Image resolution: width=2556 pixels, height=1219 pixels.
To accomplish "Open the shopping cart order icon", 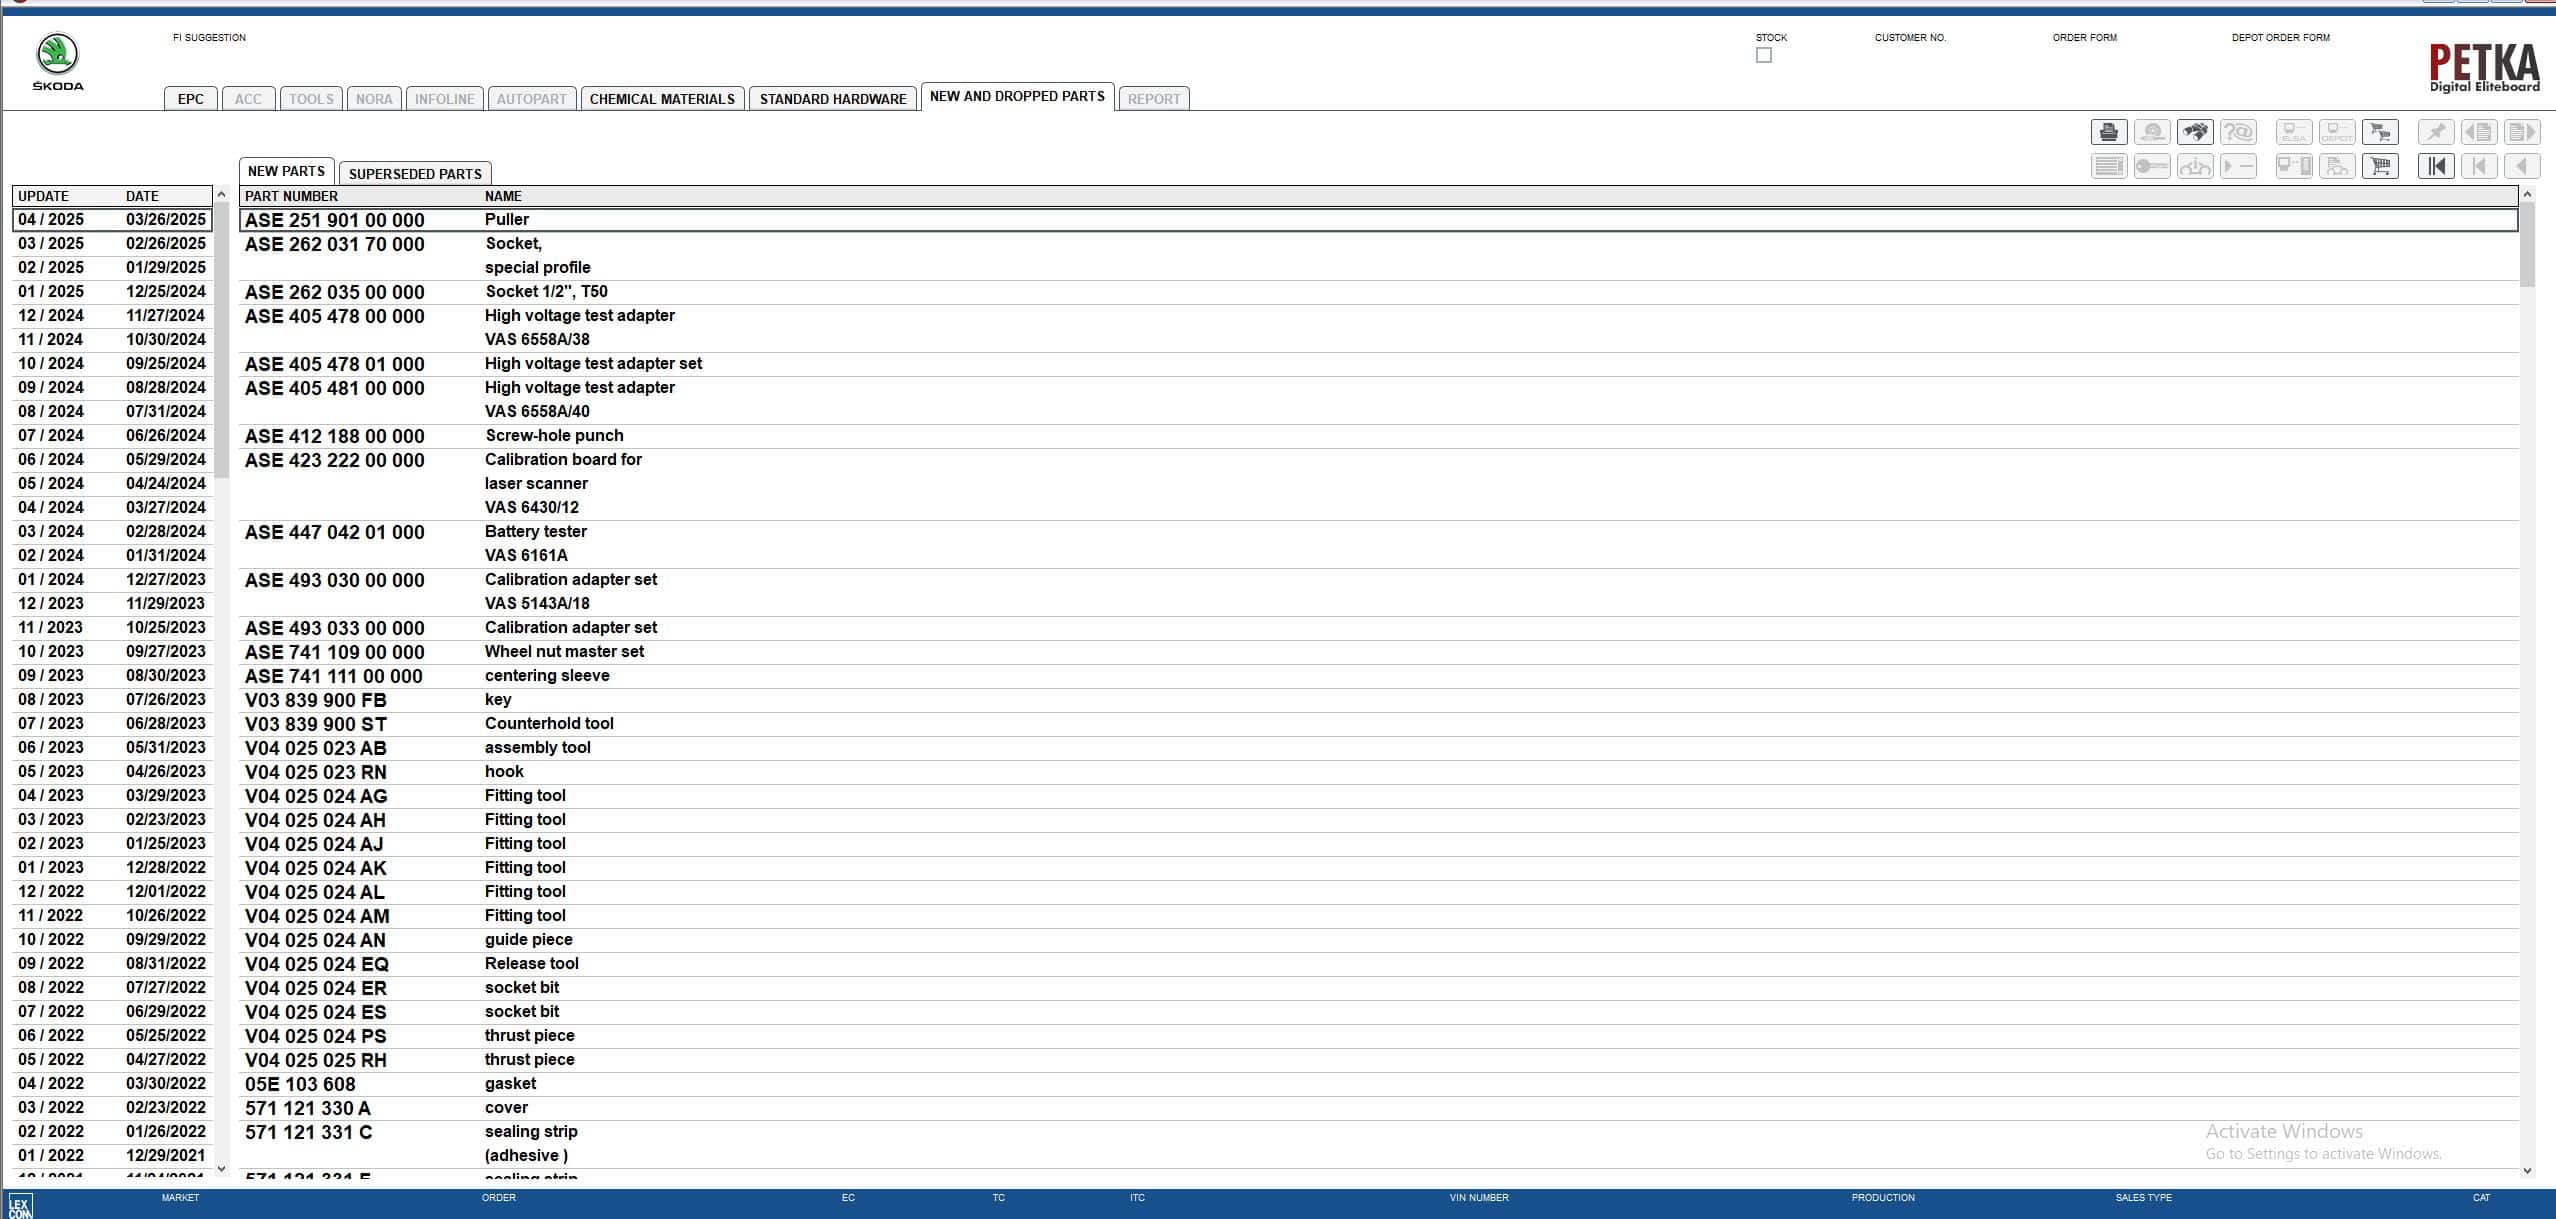I will pyautogui.click(x=2381, y=166).
